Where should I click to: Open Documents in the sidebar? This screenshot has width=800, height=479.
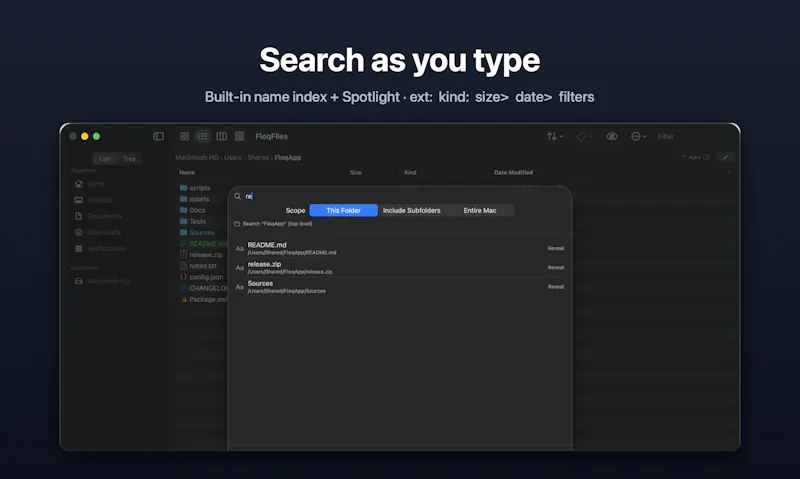click(104, 216)
